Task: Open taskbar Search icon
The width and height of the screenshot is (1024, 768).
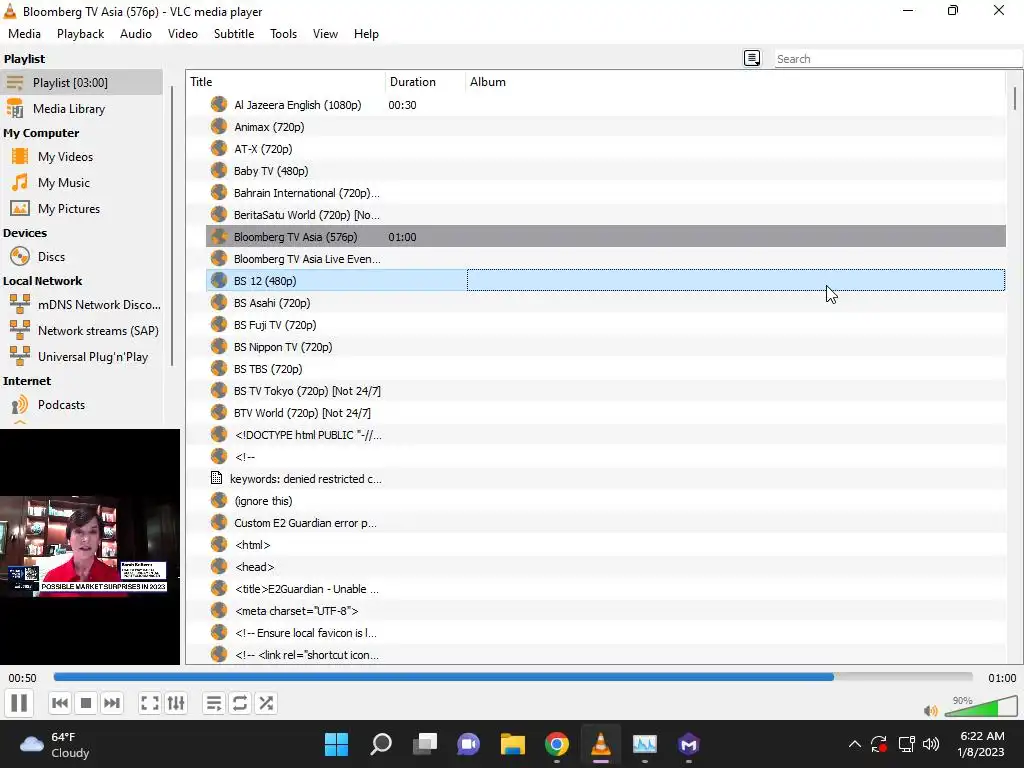Action: 381,744
